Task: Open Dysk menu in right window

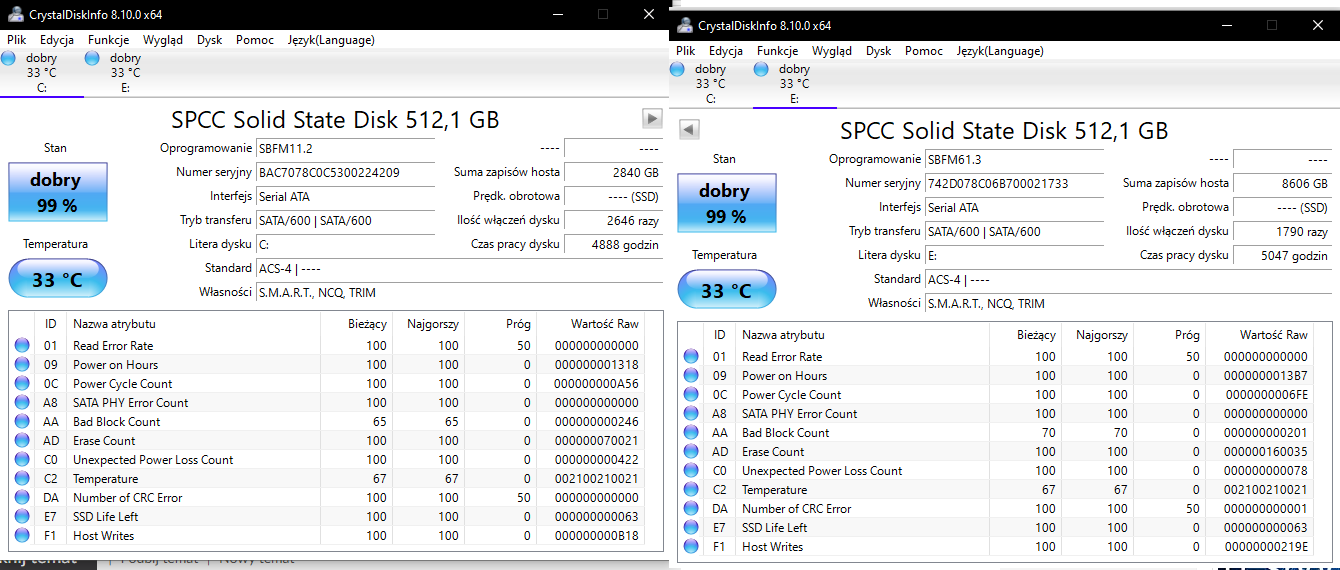Action: click(x=879, y=51)
